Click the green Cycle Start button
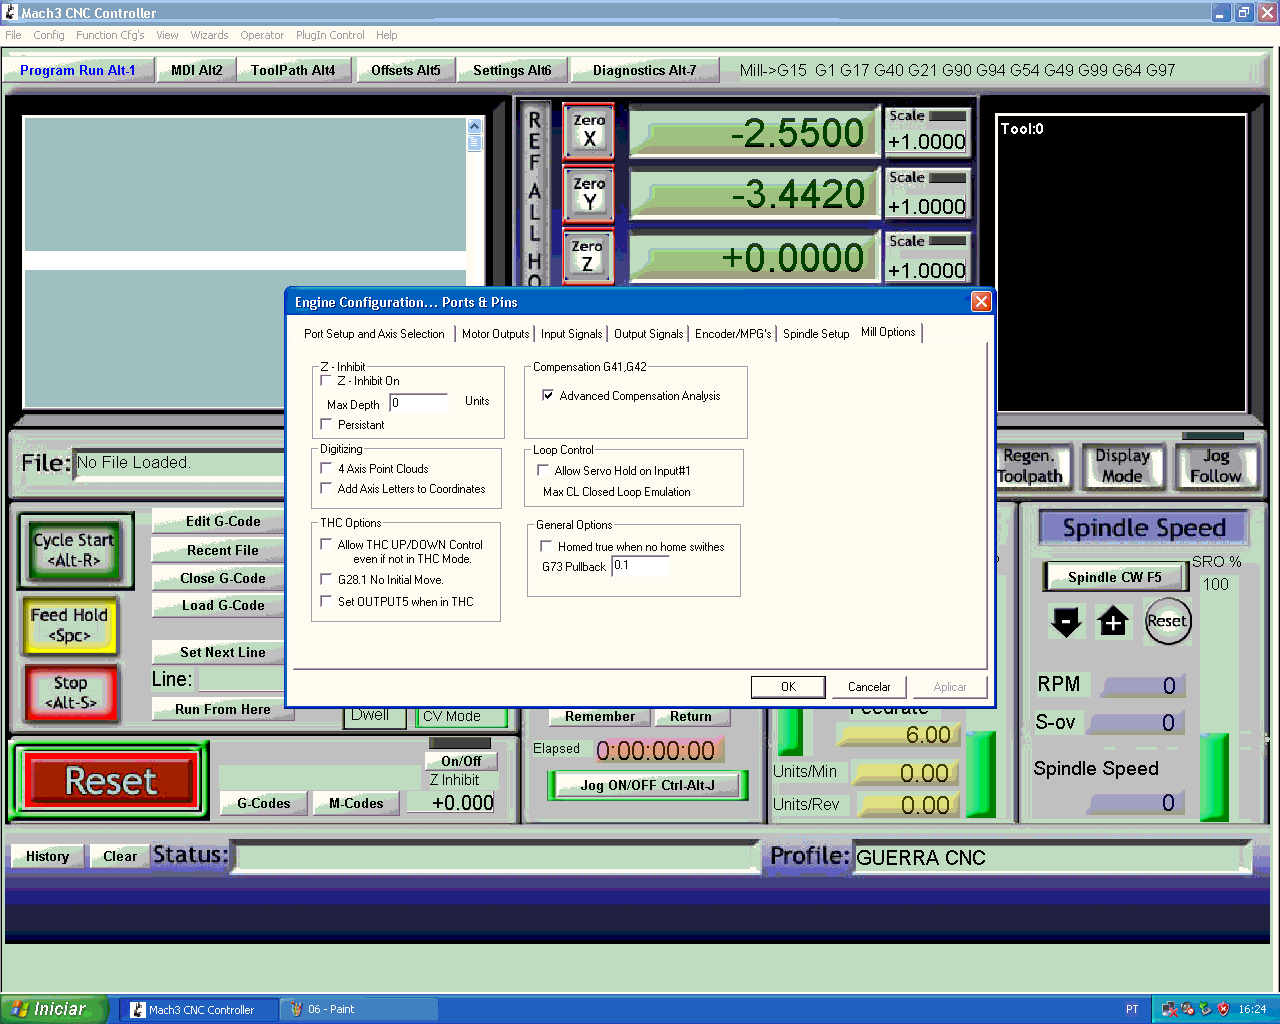The width and height of the screenshot is (1280, 1024). [x=75, y=550]
